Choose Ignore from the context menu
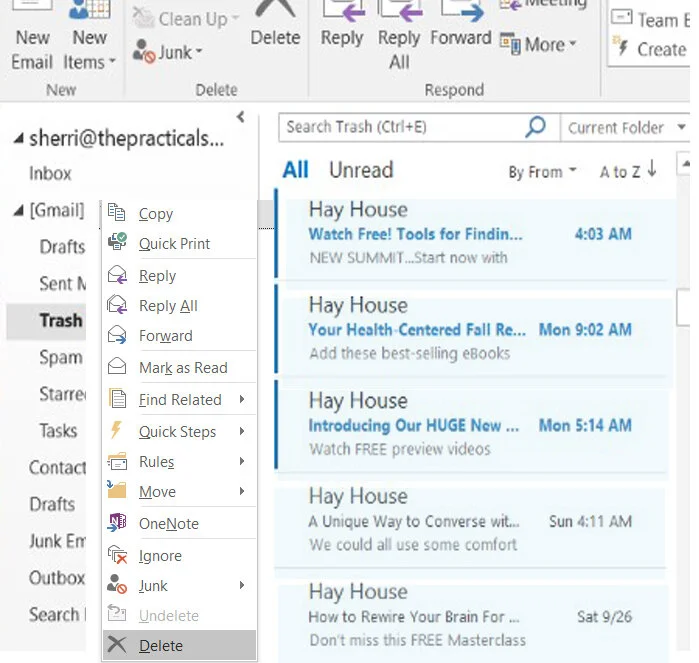The height and width of the screenshot is (663, 699). click(179, 556)
